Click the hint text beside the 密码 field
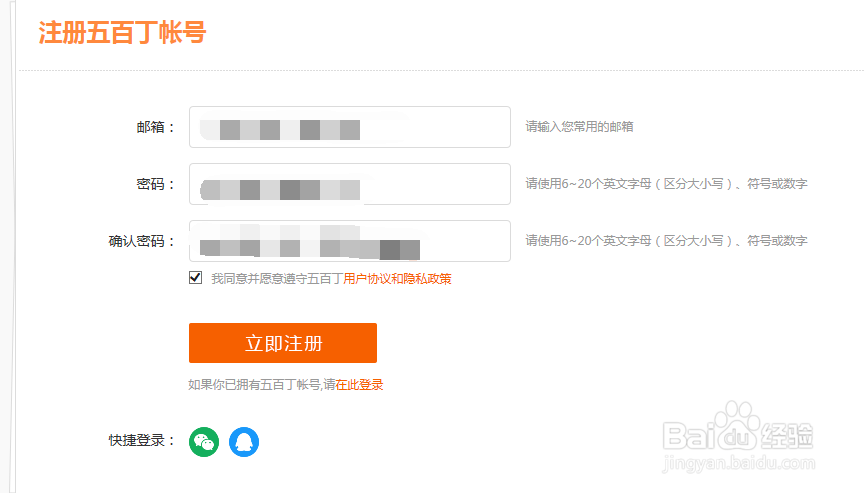864x493 pixels. pos(666,184)
